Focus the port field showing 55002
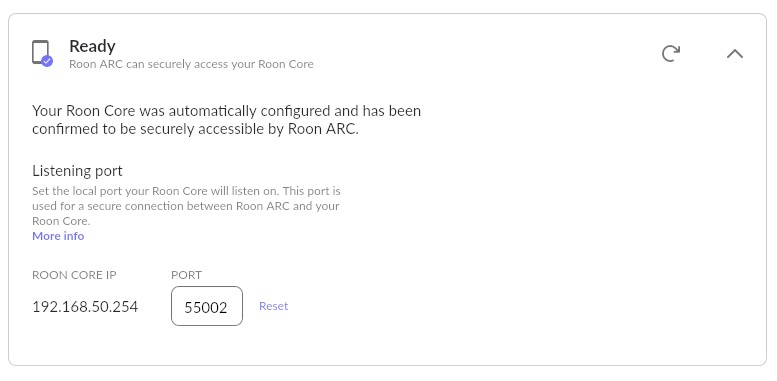The height and width of the screenshot is (381, 777). (207, 306)
